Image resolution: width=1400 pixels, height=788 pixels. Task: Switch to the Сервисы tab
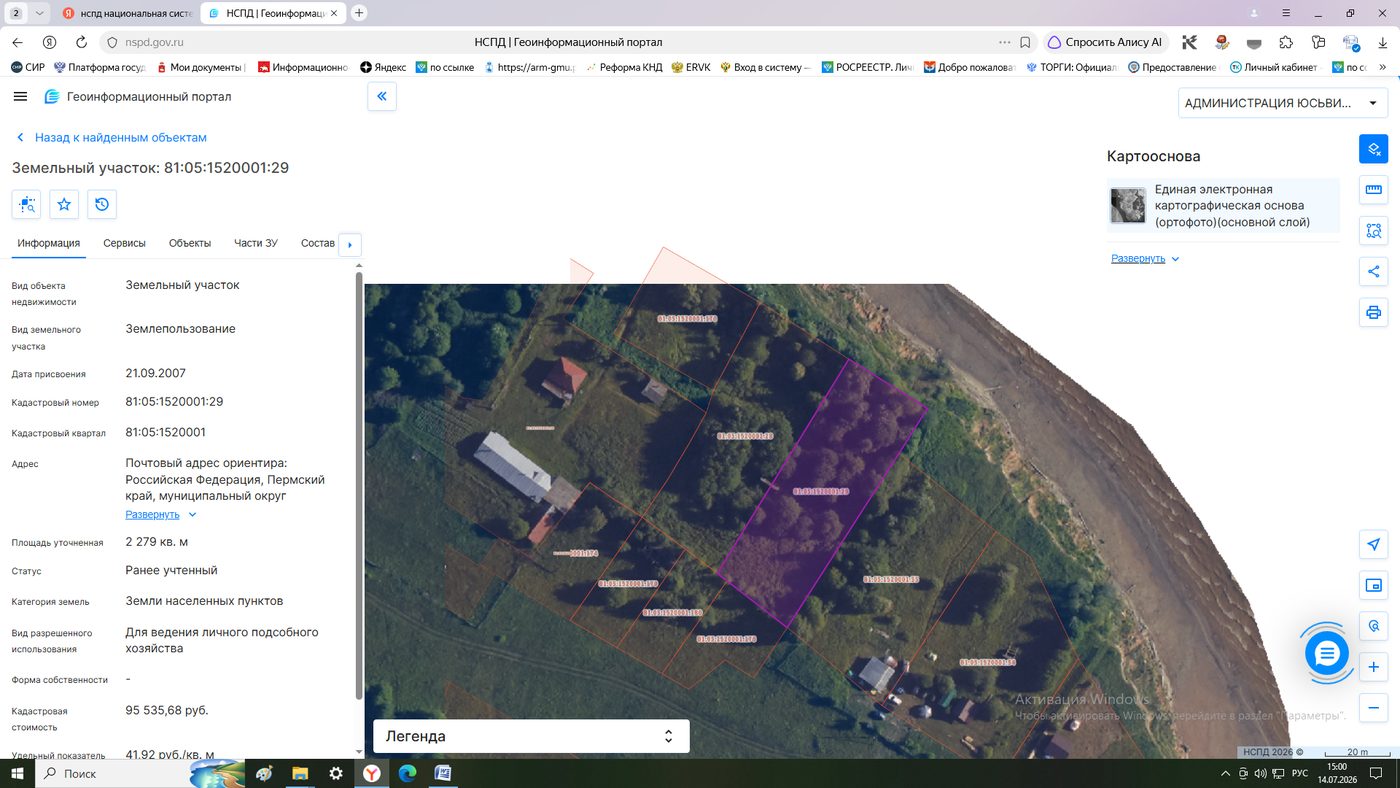(x=124, y=243)
